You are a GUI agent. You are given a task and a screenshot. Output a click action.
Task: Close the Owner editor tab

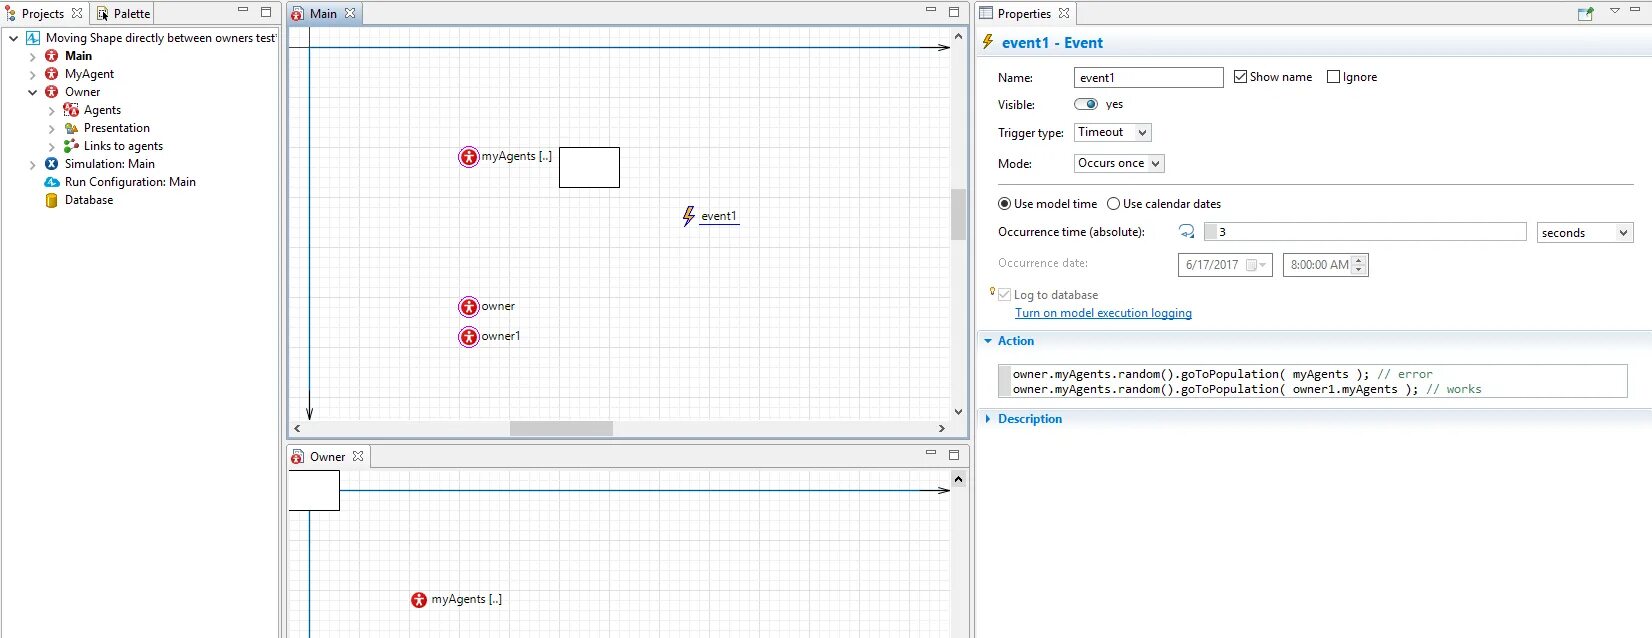pos(358,456)
